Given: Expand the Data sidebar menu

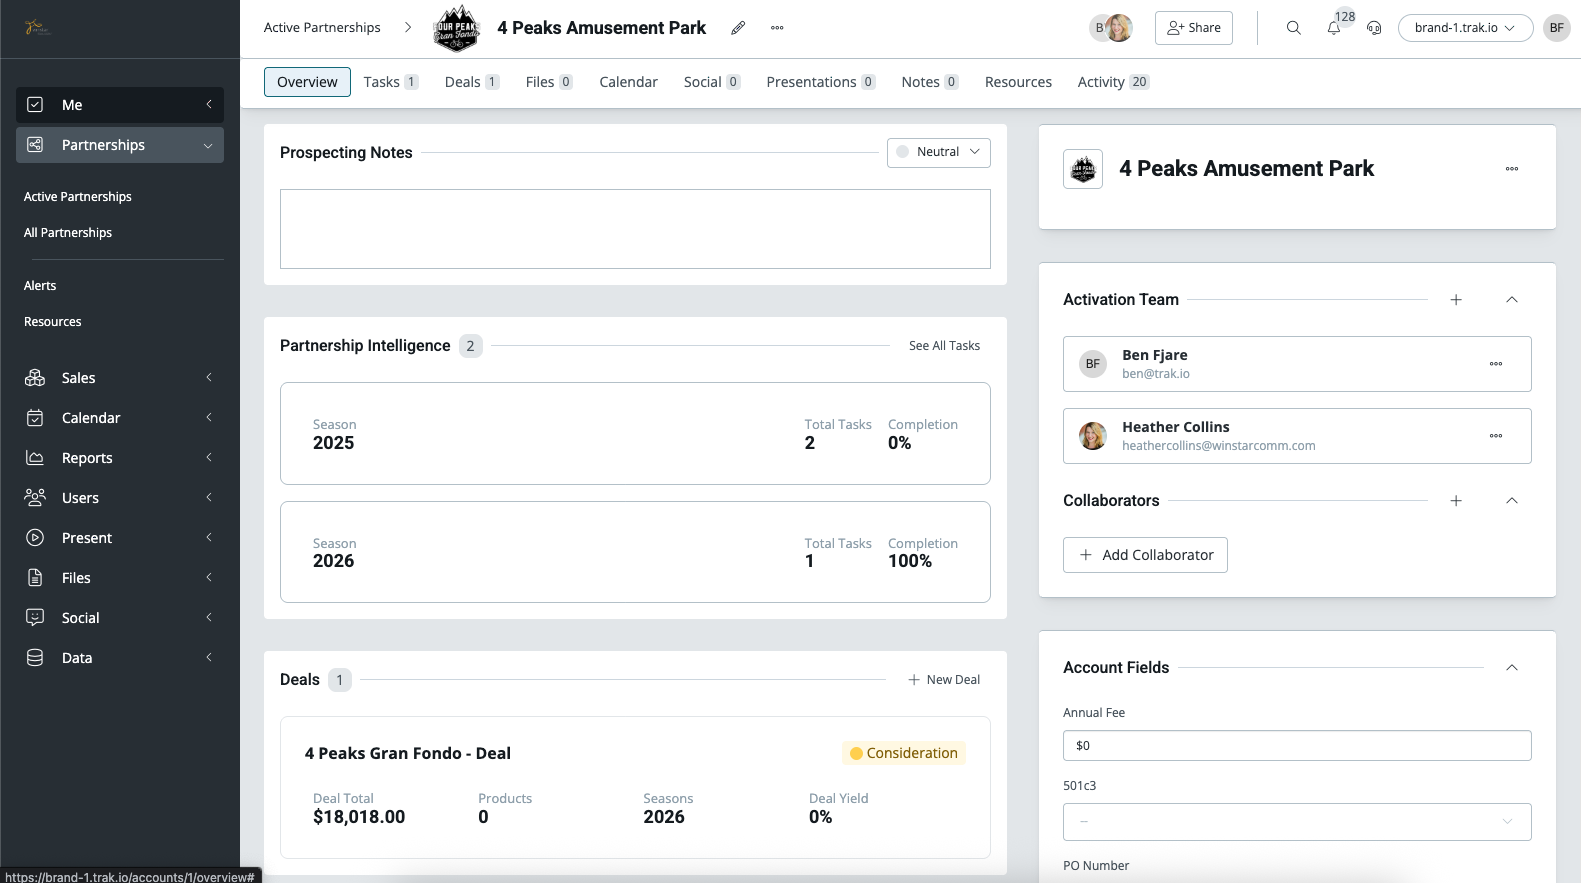Looking at the screenshot, I should (120, 658).
